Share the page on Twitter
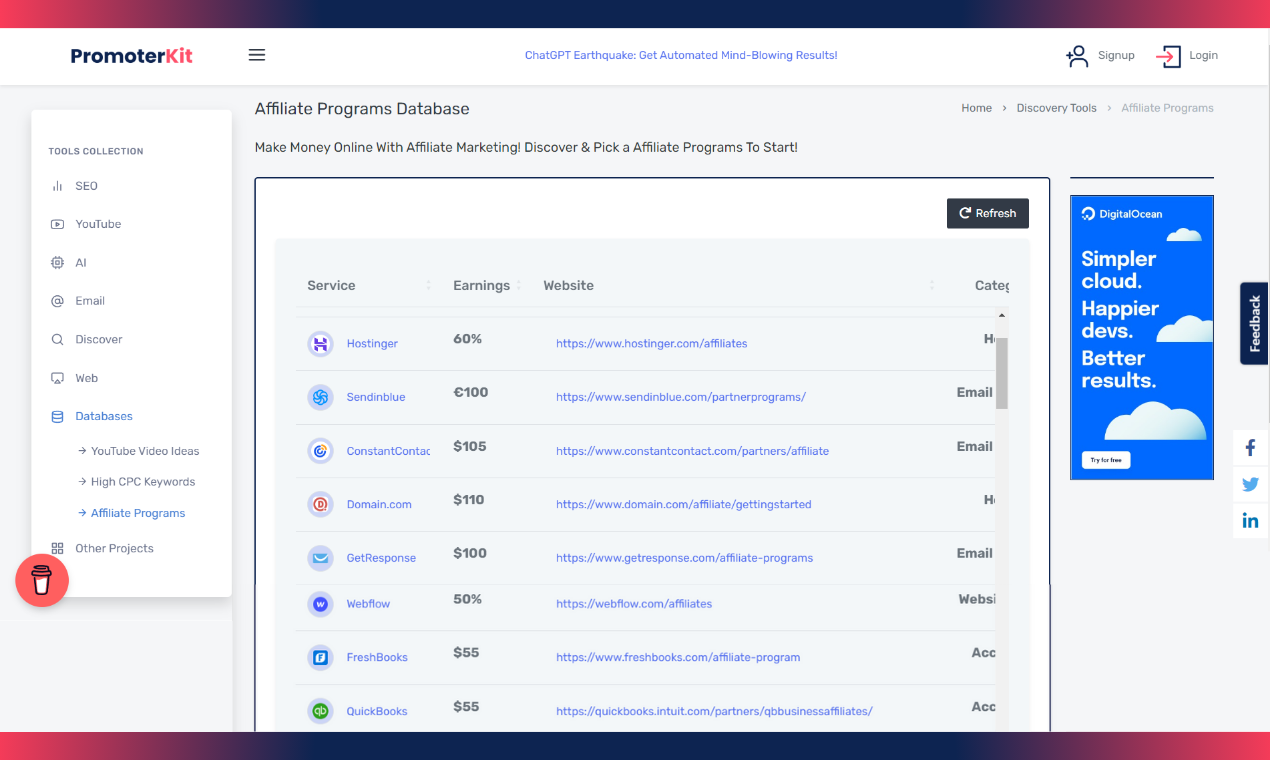Viewport: 1270px width, 760px height. (1250, 484)
